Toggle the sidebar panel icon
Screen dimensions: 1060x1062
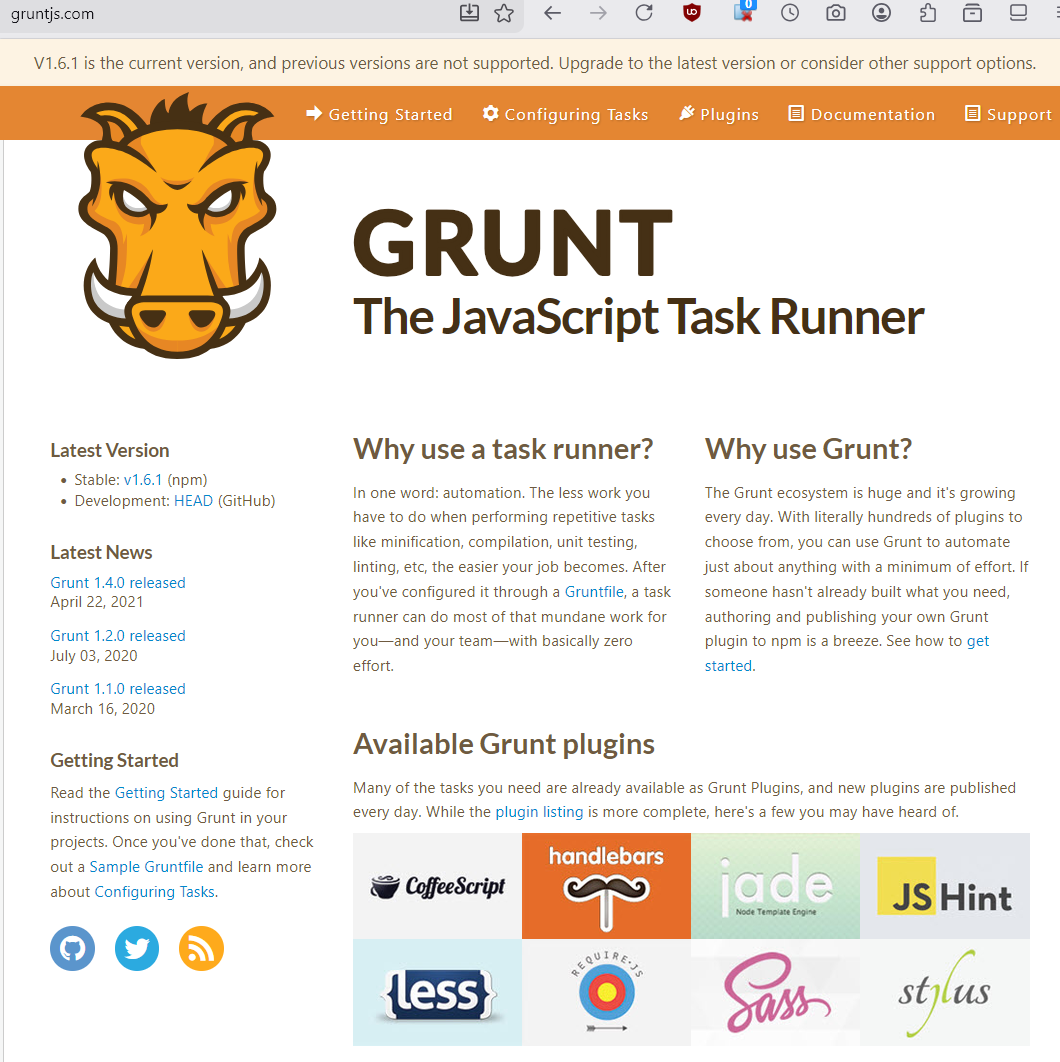pos(1018,13)
